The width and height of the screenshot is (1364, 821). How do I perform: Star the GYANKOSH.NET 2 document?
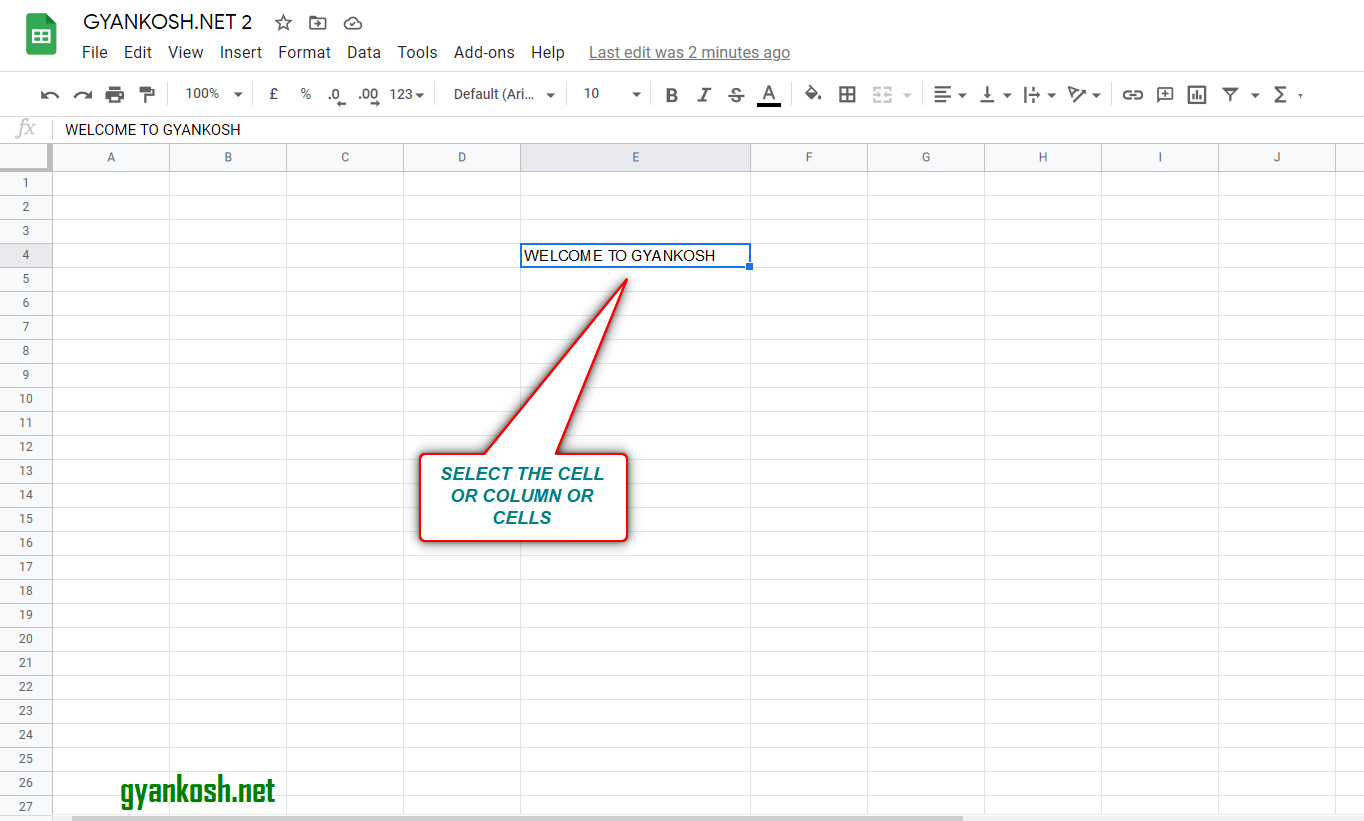coord(284,22)
